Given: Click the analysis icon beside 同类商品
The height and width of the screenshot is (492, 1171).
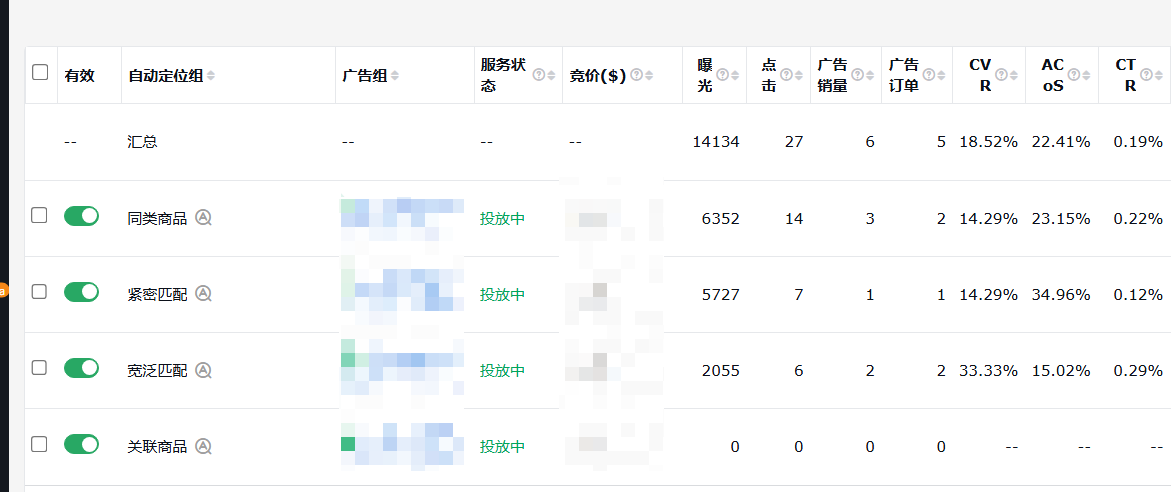Looking at the screenshot, I should click(x=203, y=218).
